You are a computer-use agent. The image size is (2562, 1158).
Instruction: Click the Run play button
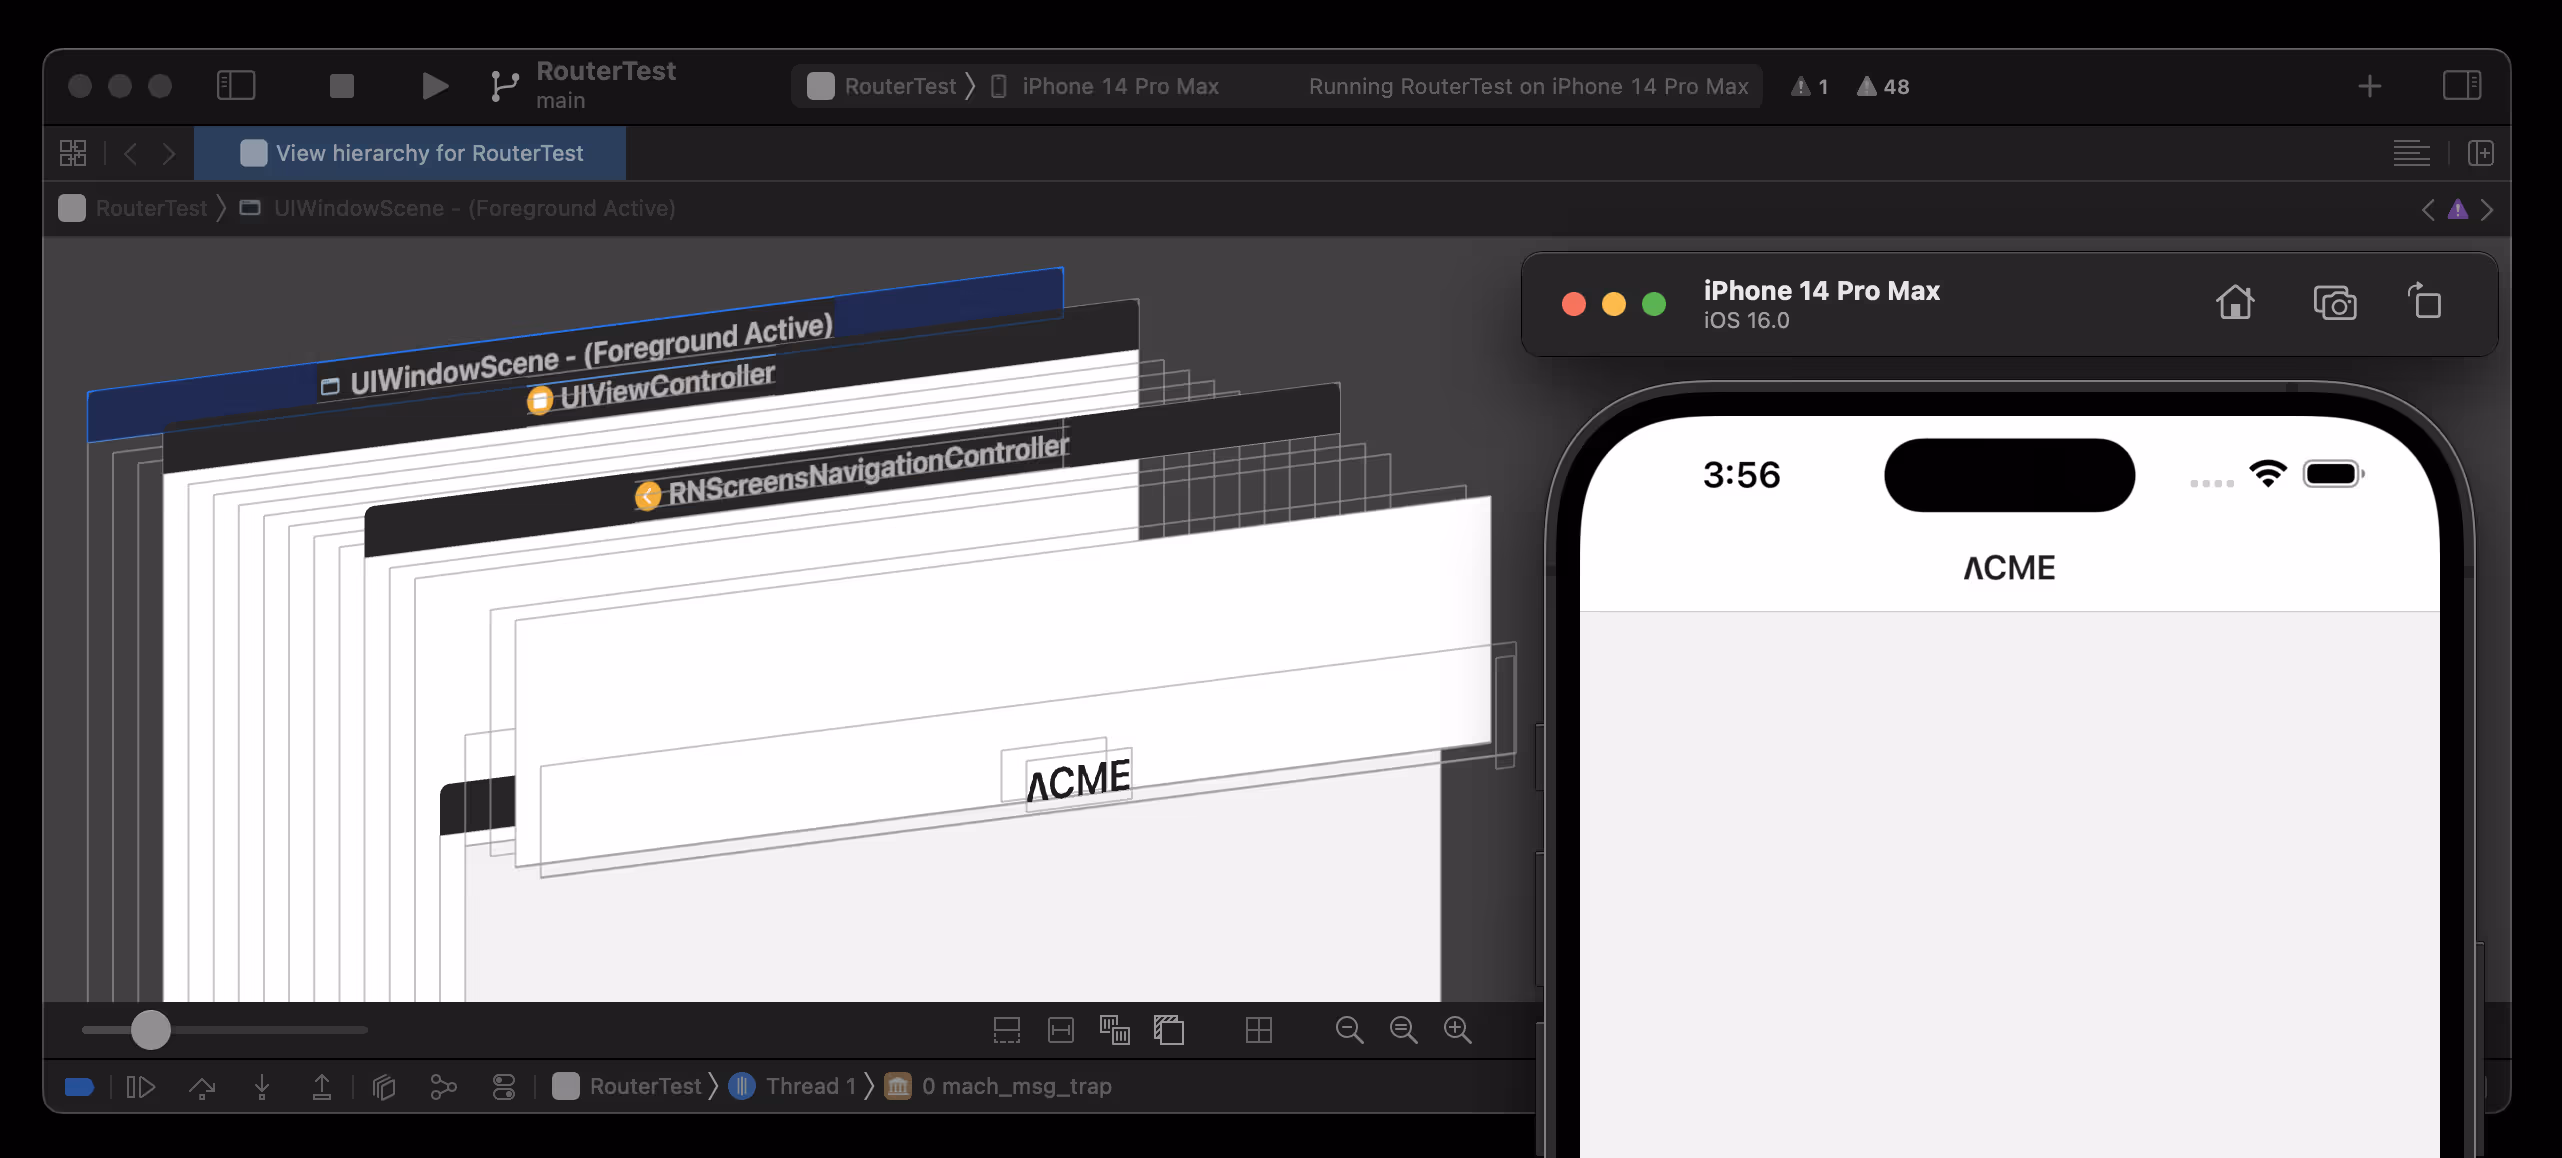(x=434, y=86)
